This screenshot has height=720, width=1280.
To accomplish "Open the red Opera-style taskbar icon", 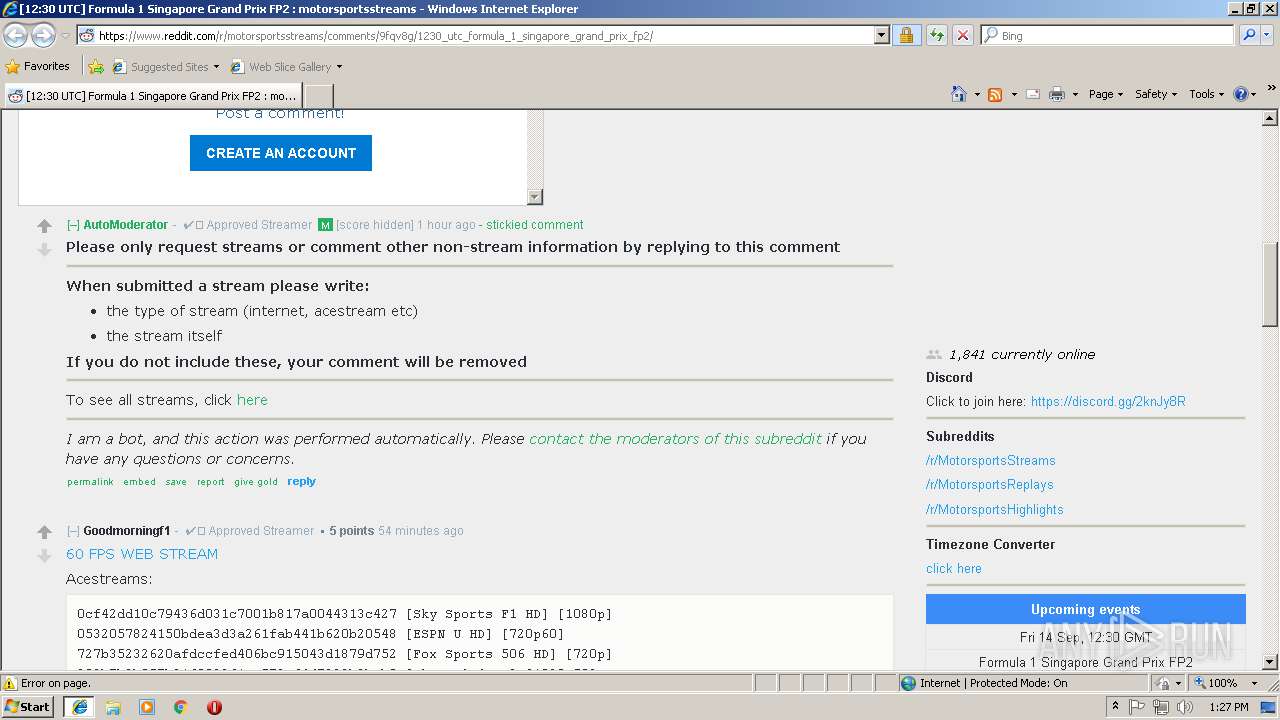I will pyautogui.click(x=214, y=707).
